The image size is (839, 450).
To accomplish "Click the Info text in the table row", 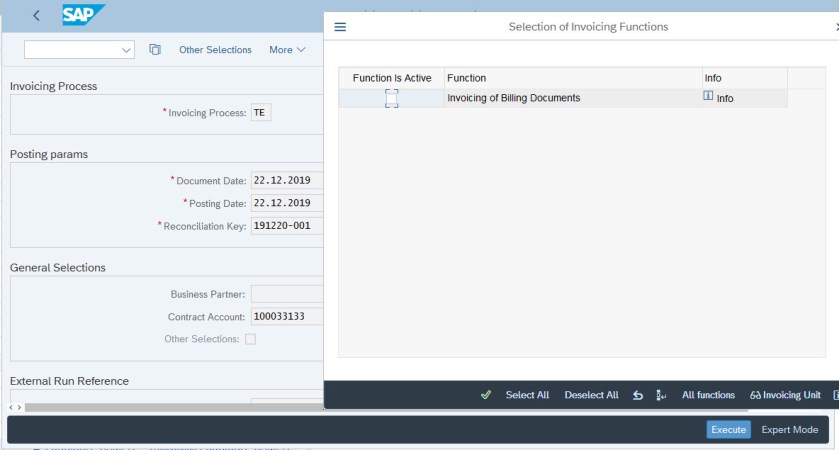I will [725, 98].
